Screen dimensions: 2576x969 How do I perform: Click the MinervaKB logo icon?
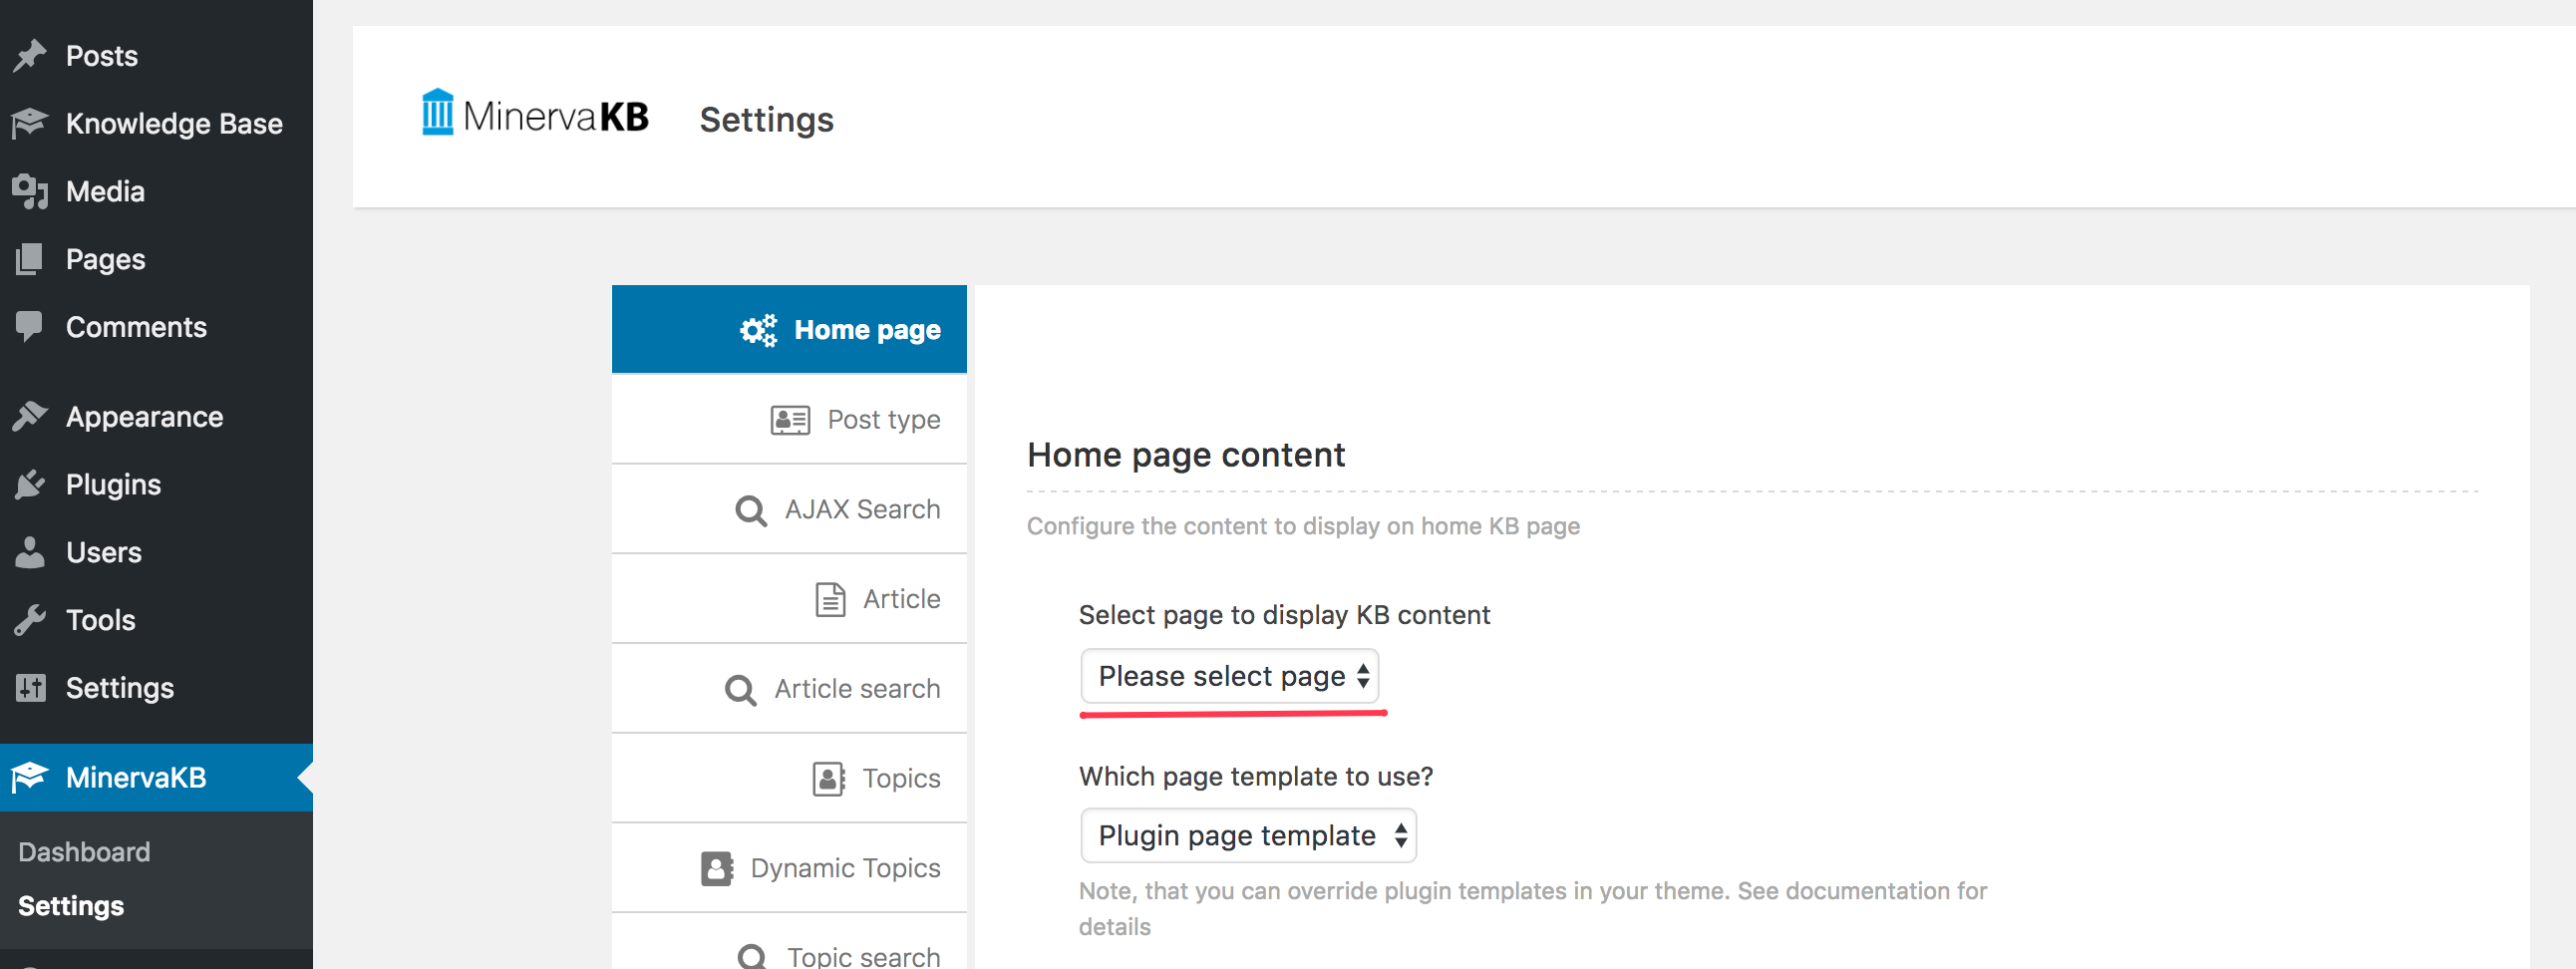coord(437,113)
